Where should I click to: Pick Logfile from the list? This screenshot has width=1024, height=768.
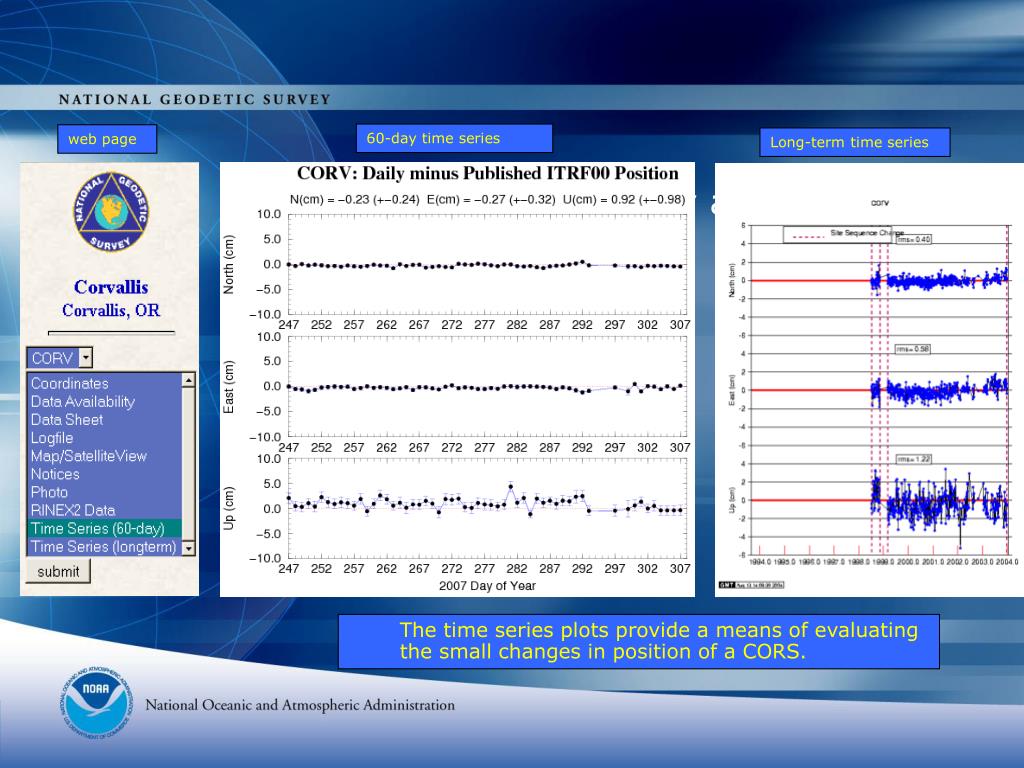point(104,438)
